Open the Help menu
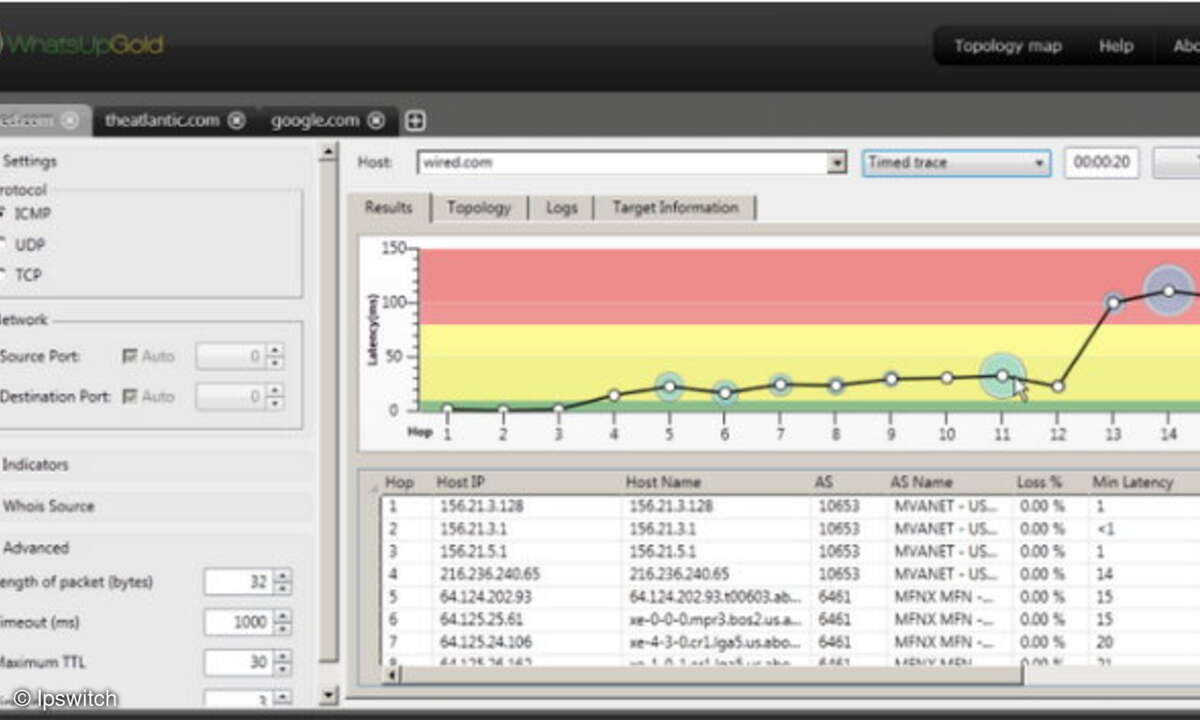Screen dimensions: 1200x720 point(1116,46)
